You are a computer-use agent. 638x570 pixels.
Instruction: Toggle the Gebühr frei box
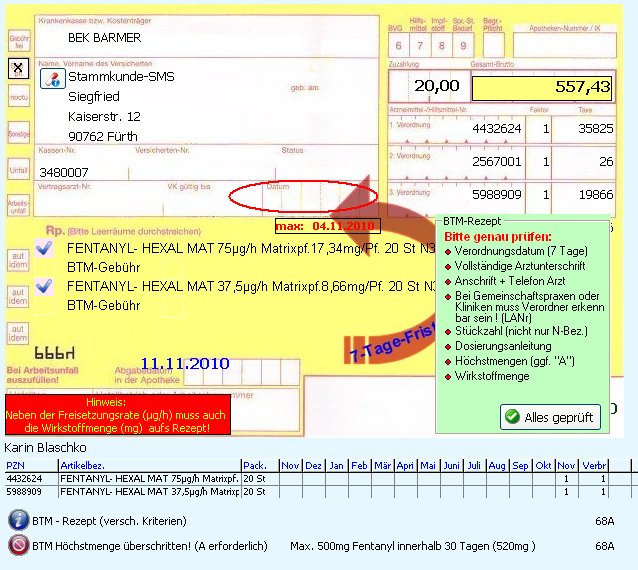[18, 40]
